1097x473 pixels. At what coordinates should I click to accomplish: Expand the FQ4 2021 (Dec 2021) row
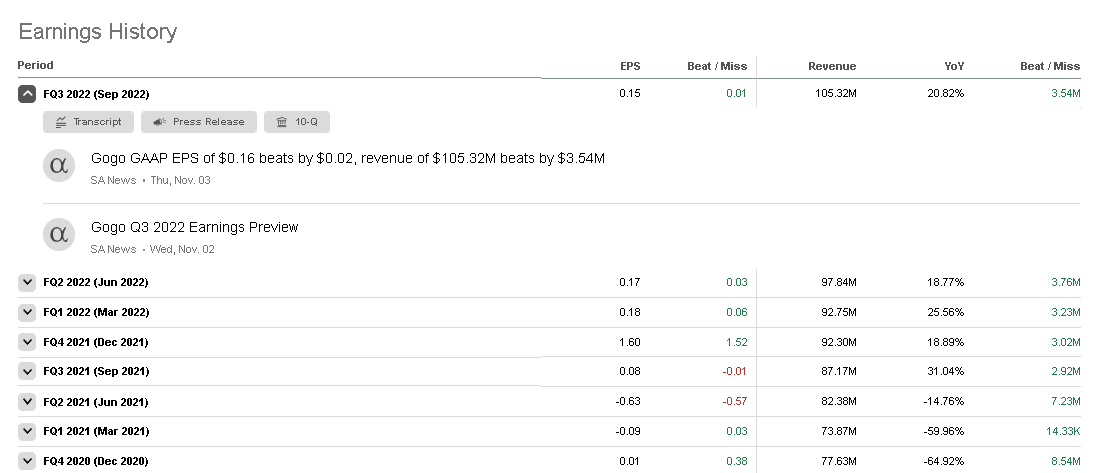tap(27, 342)
